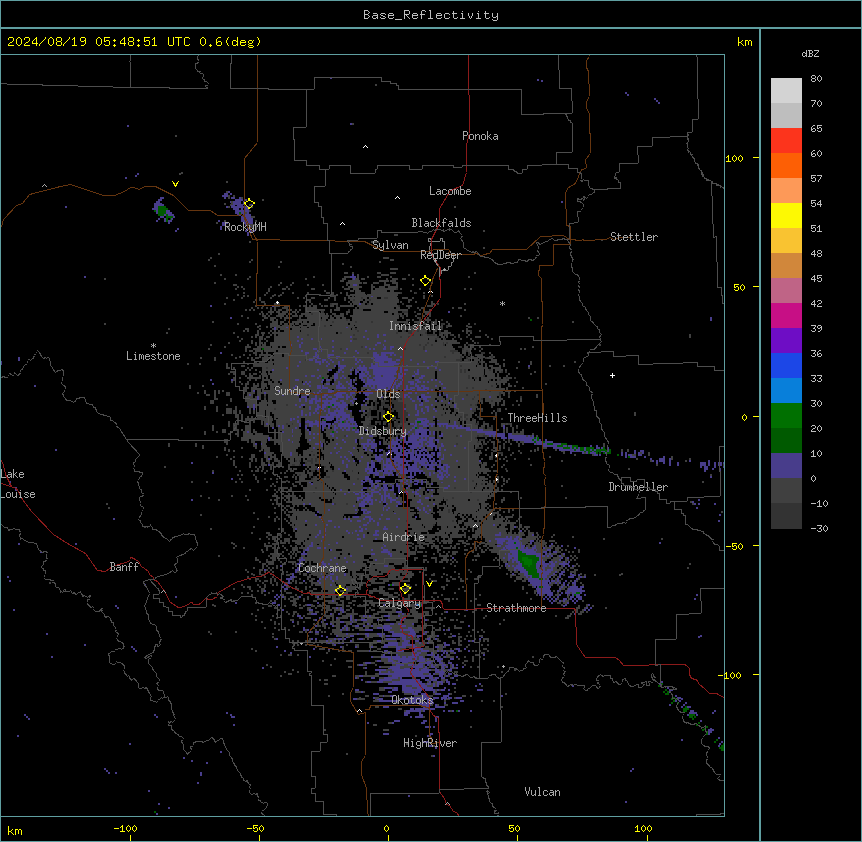Click the Sundre town label
The image size is (862, 842).
click(292, 391)
